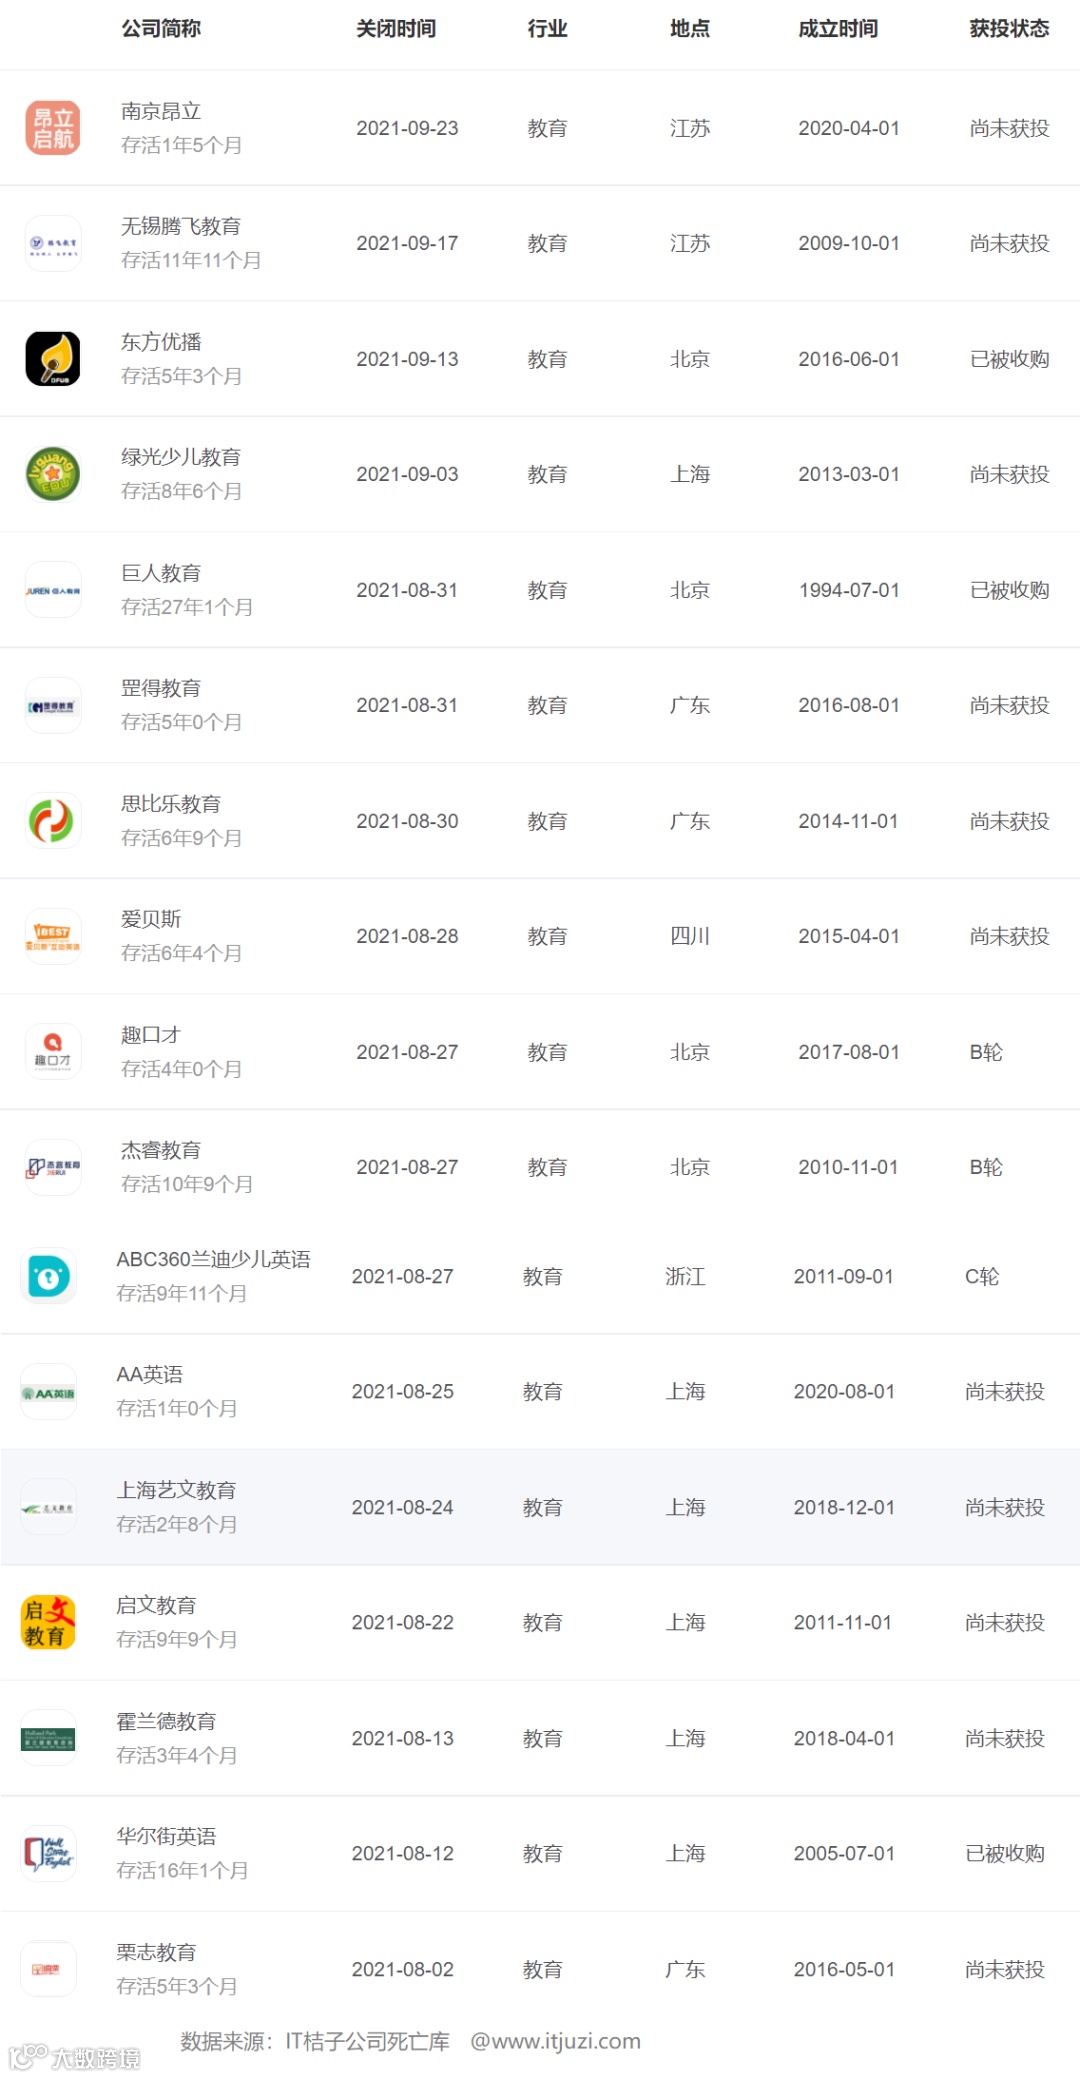1080x2078 pixels.
Task: Click @www.itjuzi.com source text
Action: click(x=556, y=2041)
